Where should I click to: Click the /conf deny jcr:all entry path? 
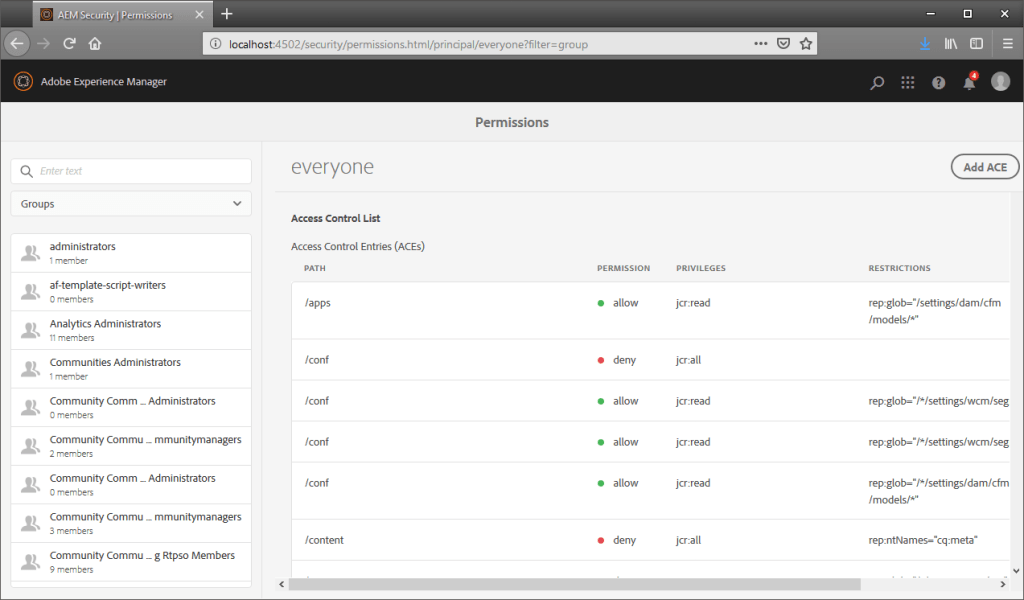[317, 360]
